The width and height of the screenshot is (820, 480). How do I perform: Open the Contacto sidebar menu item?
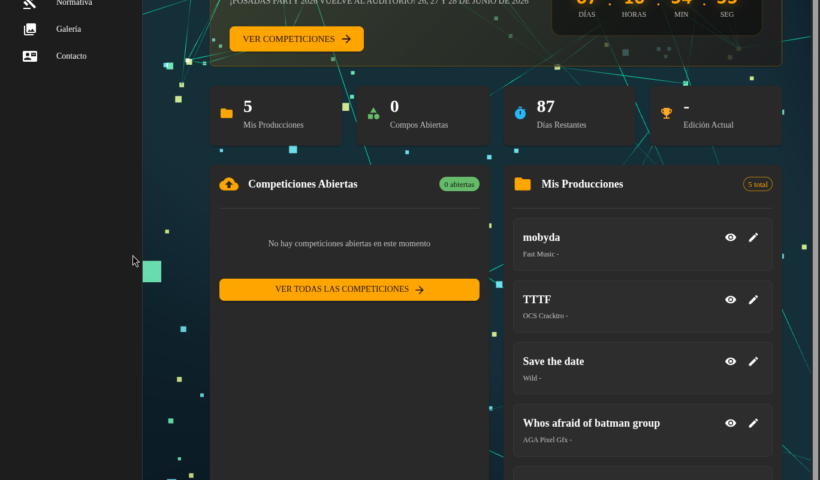(x=70, y=56)
